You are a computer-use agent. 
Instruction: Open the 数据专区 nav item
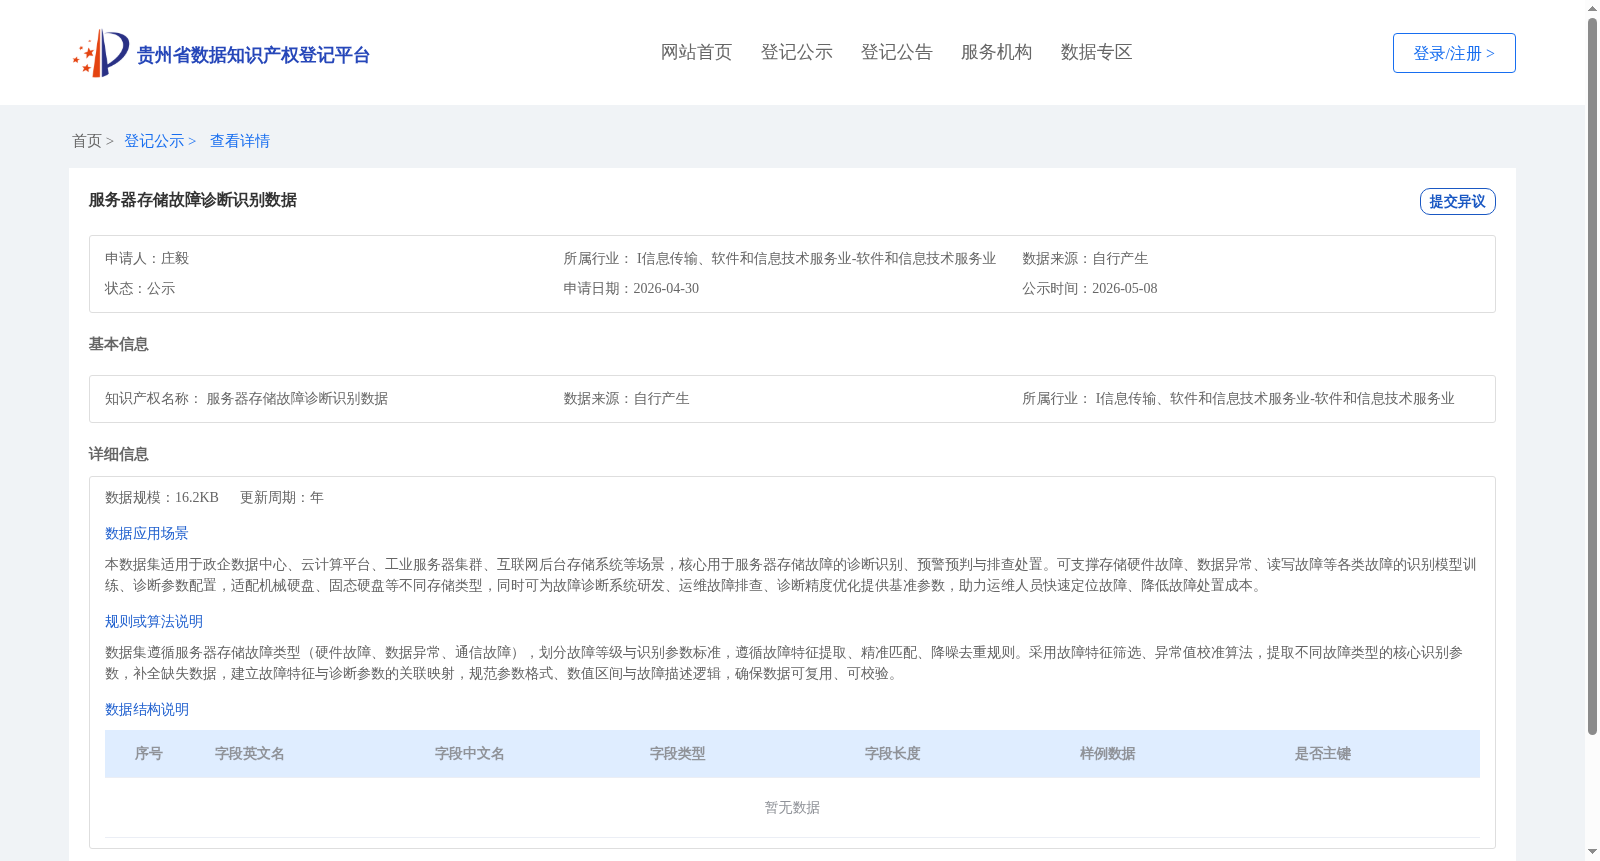tap(1096, 52)
